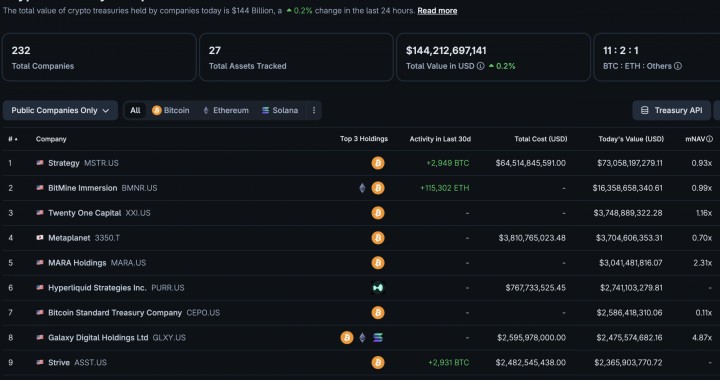Image resolution: width=720 pixels, height=380 pixels.
Task: Click CEPO.US ticker text
Action: pos(203,313)
